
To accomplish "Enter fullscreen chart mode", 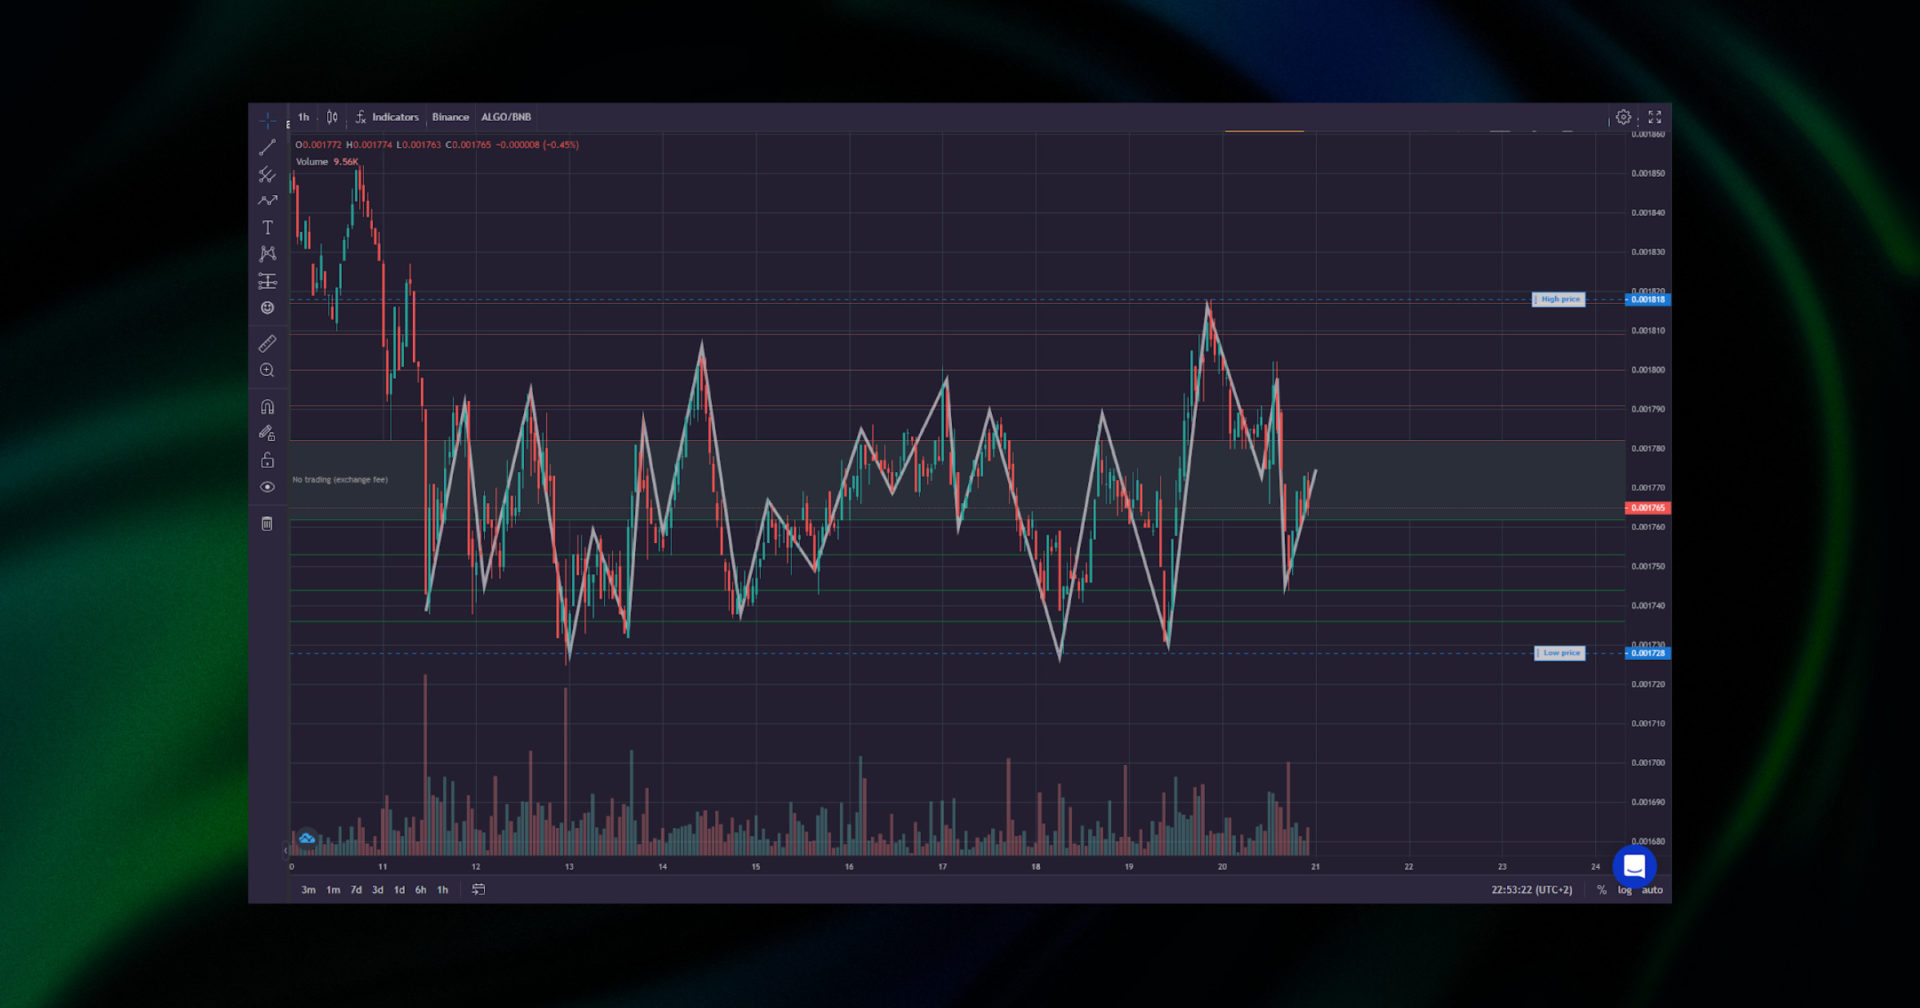I will click(x=1655, y=117).
